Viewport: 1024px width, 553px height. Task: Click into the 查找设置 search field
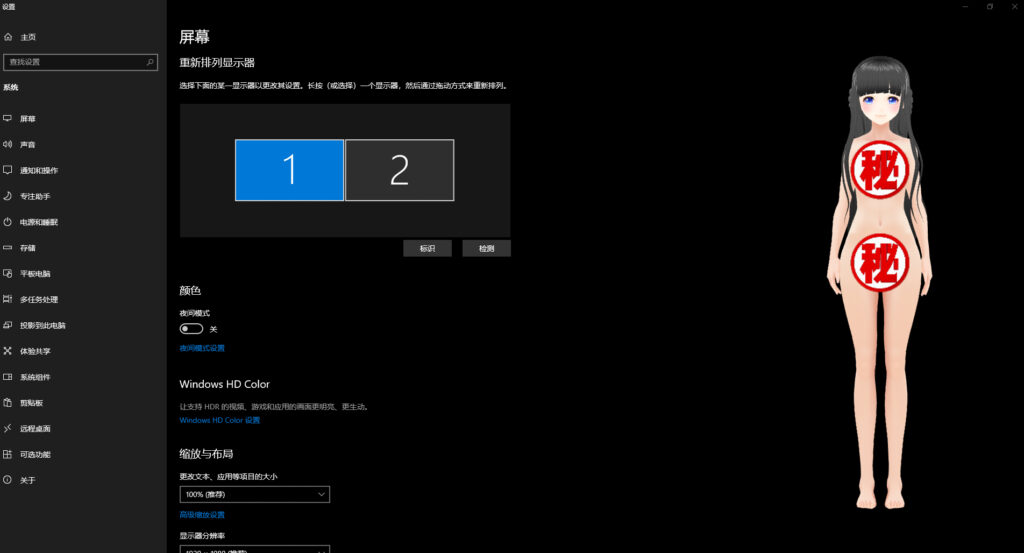tap(75, 62)
